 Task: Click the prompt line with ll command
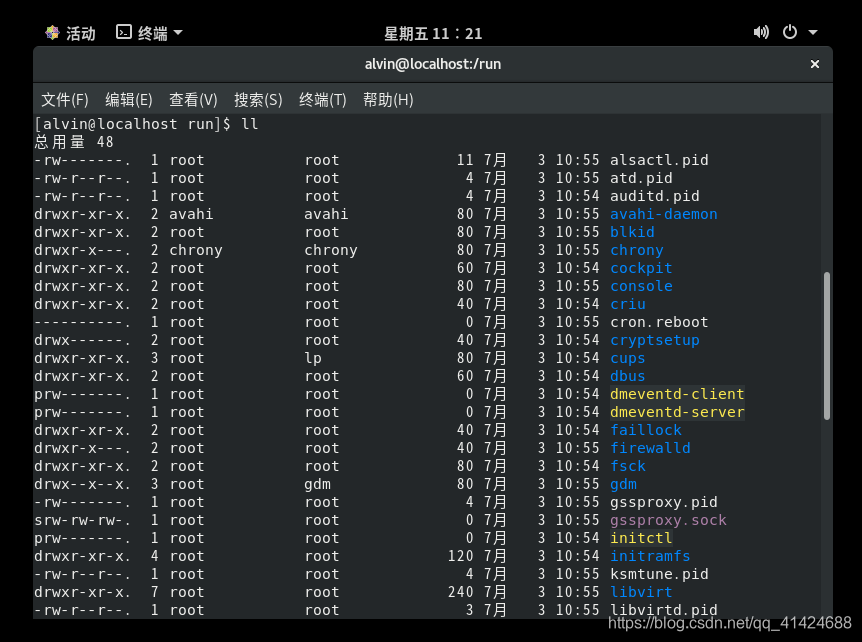[x=146, y=124]
